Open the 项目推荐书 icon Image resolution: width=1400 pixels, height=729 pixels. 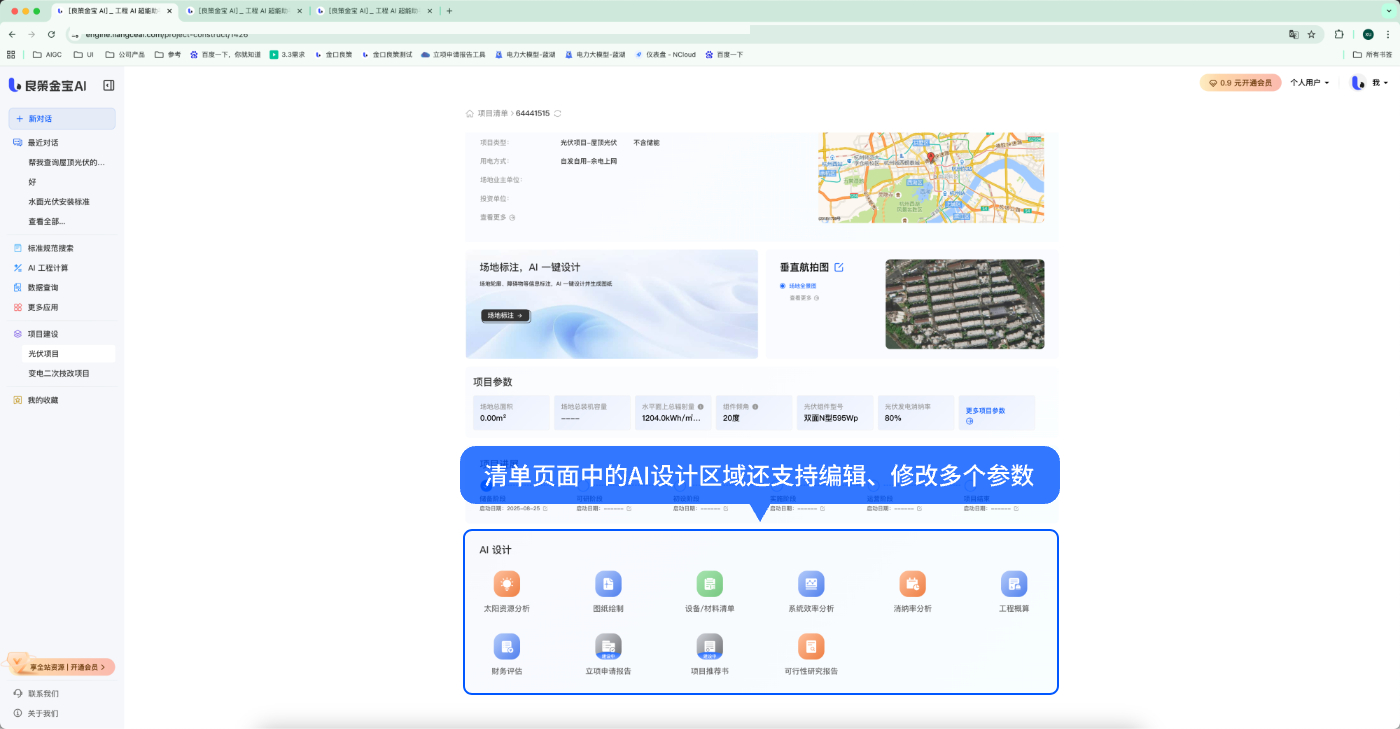(x=710, y=646)
